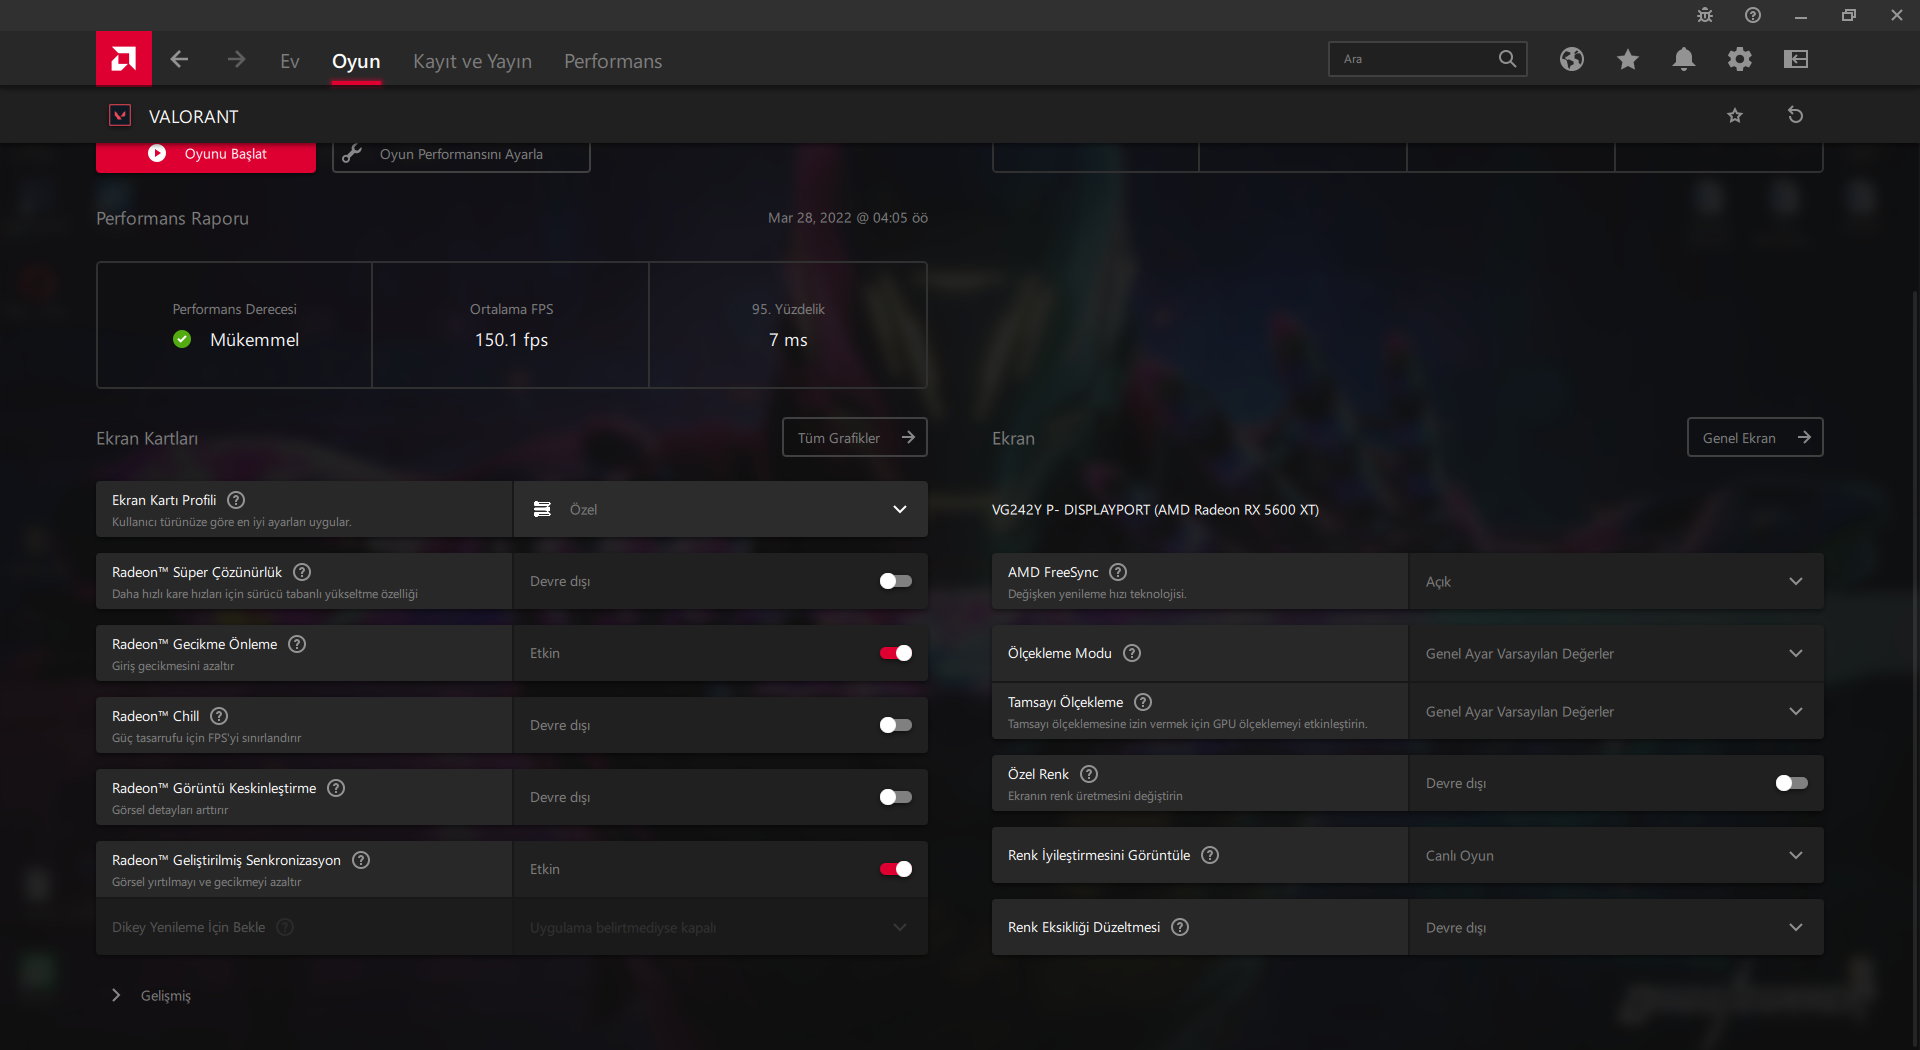Open Renk Eksikliği Düzeltmesi dropdown
Viewport: 1920px width, 1050px height.
pyautogui.click(x=1616, y=927)
